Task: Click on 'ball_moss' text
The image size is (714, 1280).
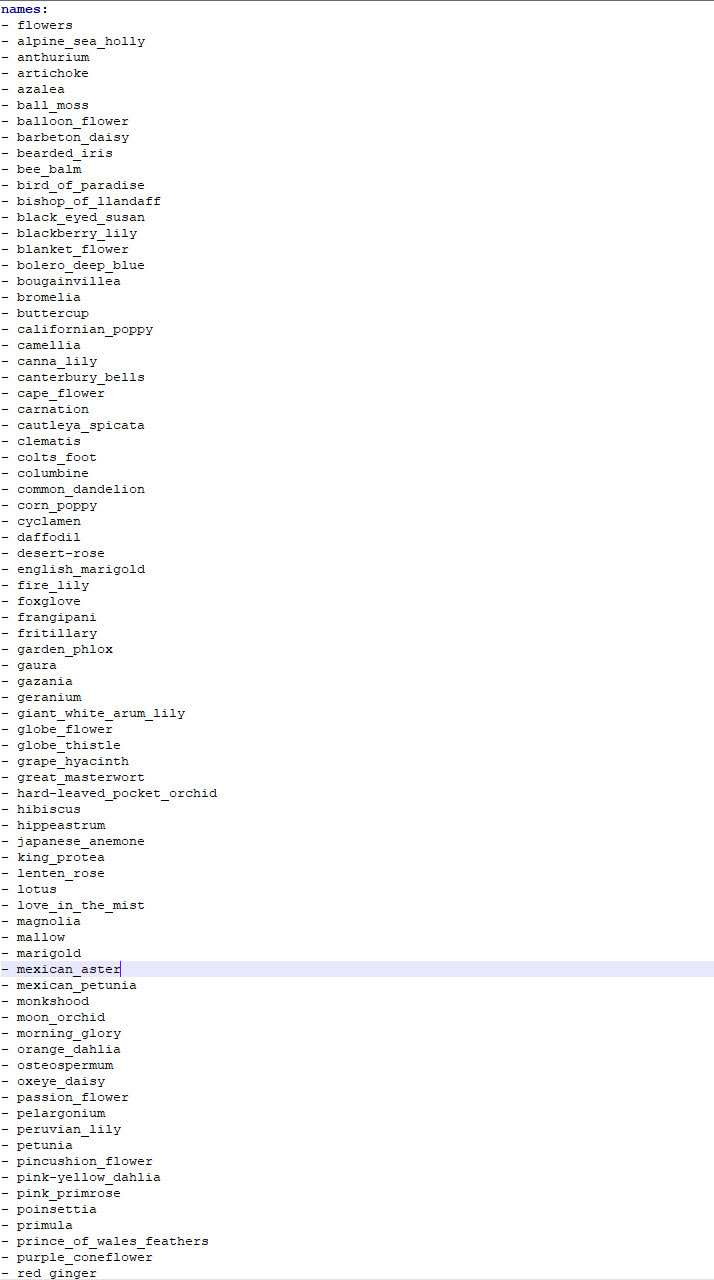Action: coord(52,105)
